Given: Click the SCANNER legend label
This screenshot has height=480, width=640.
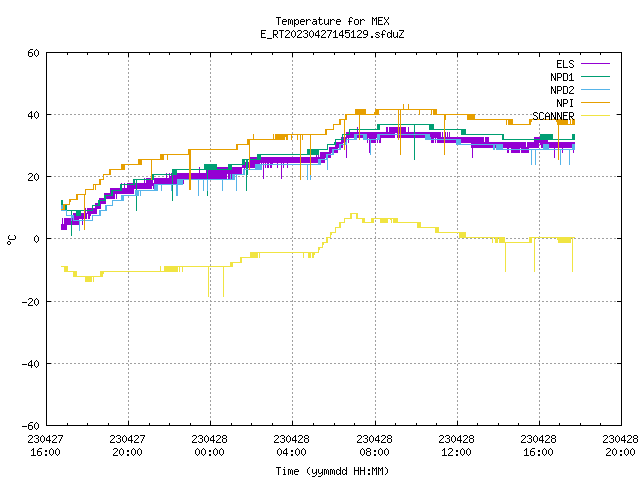Looking at the screenshot, I should coord(553,116).
